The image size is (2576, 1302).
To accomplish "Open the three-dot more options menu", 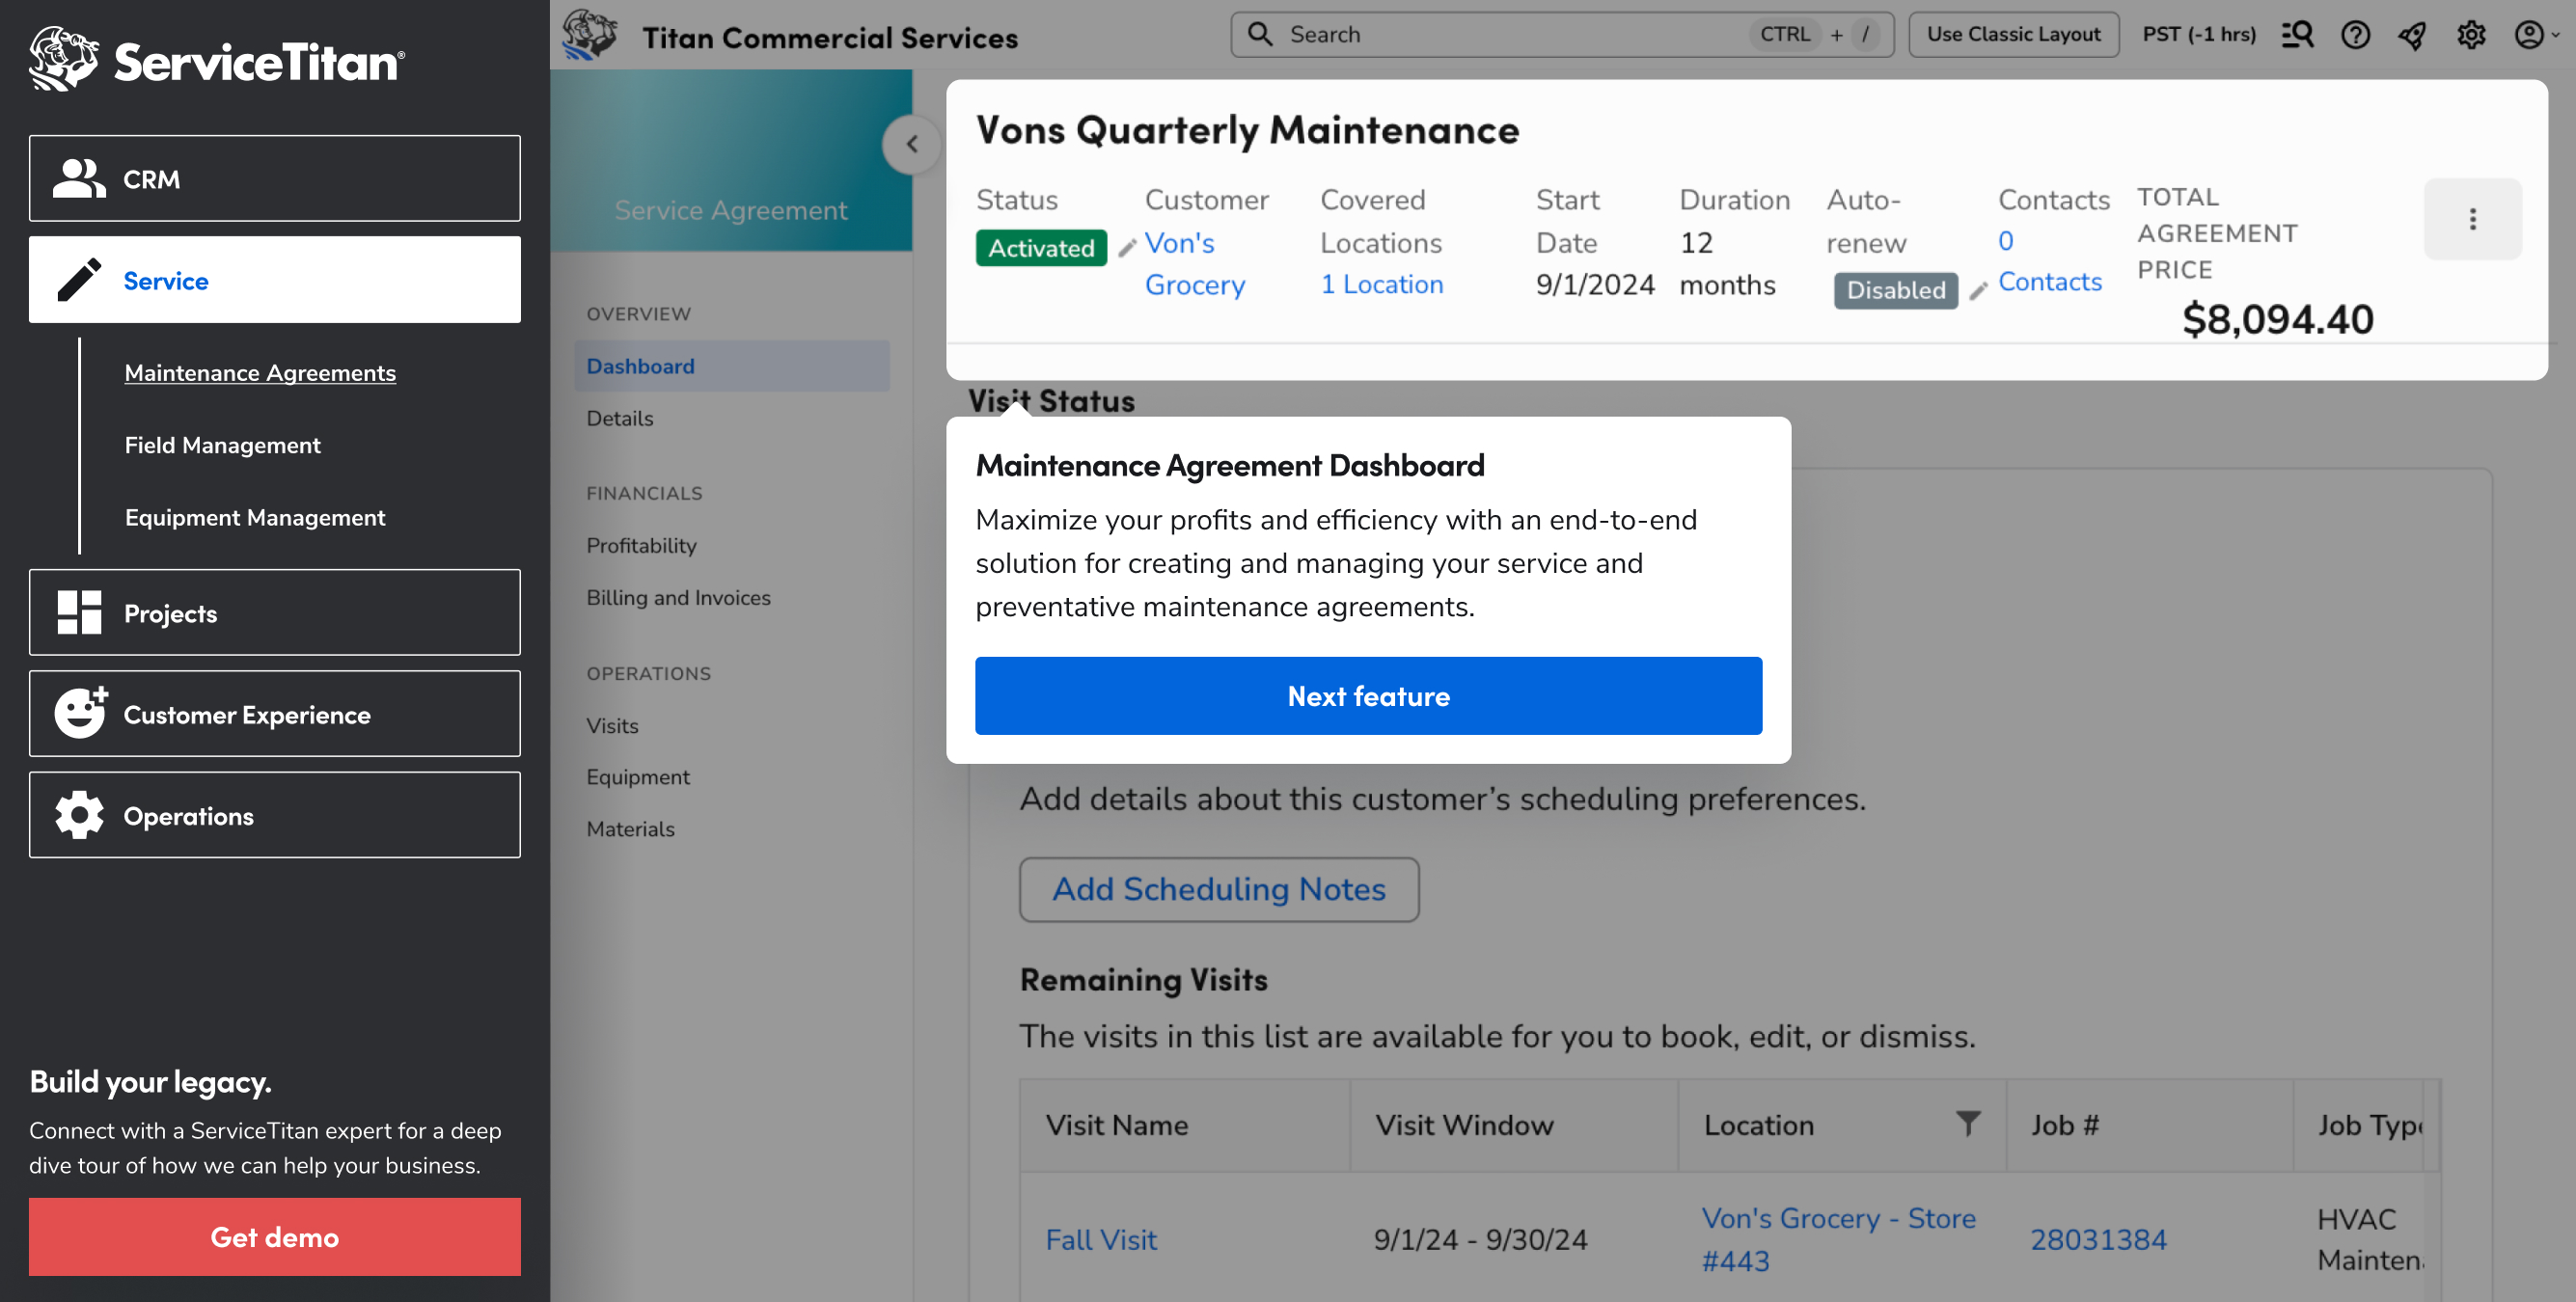I will pos(2472,219).
